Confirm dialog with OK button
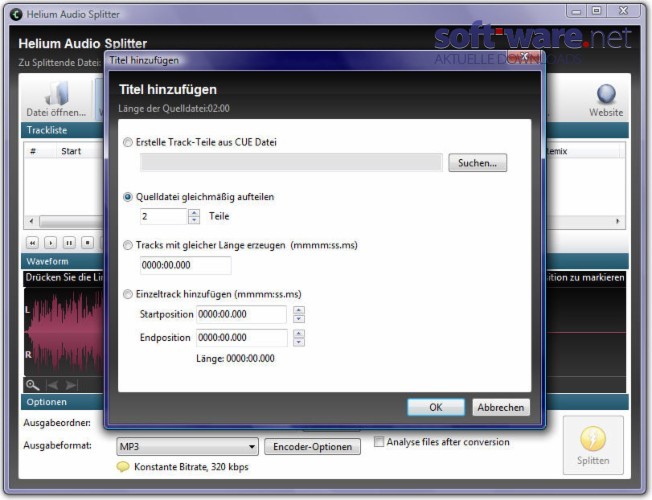 pyautogui.click(x=436, y=407)
